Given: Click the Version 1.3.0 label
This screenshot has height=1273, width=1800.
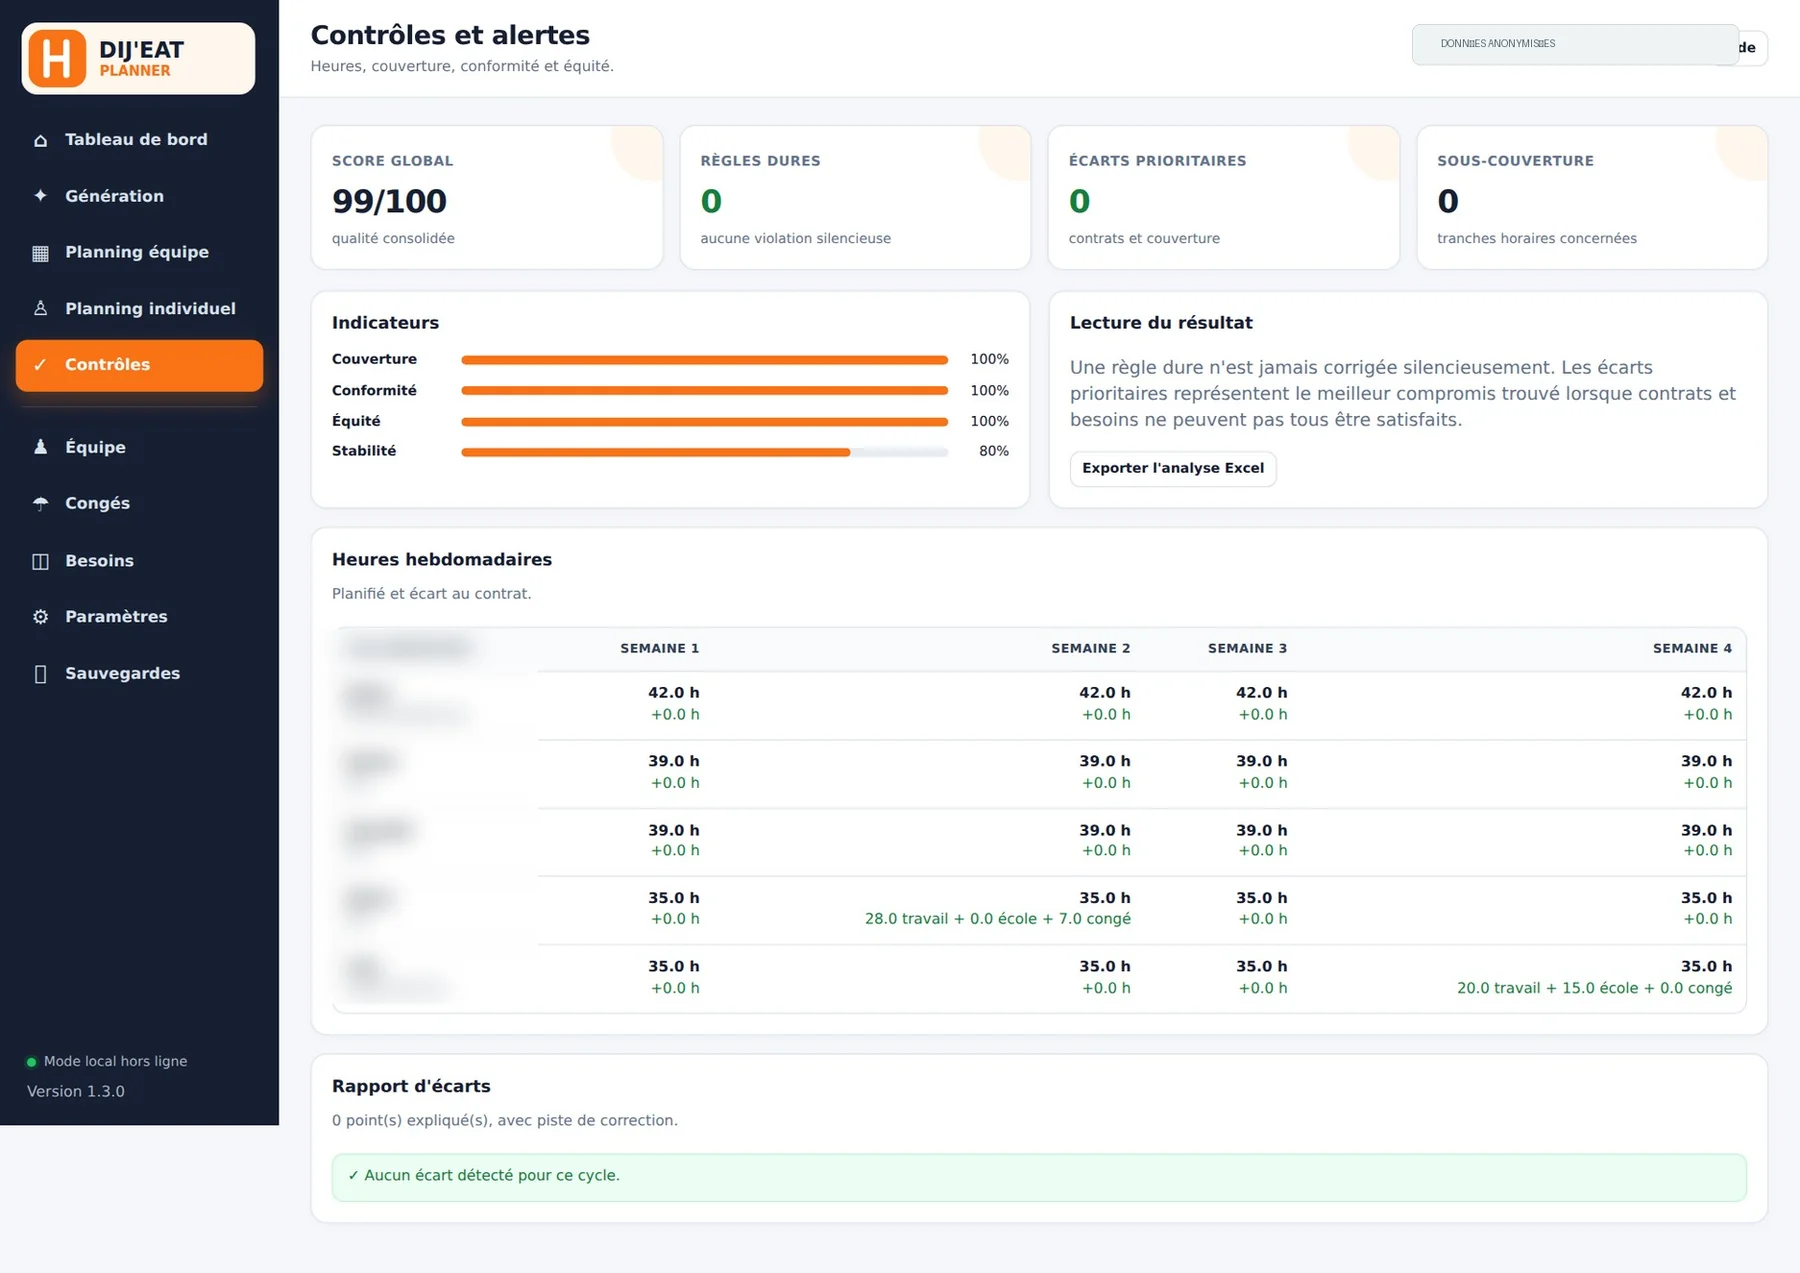Looking at the screenshot, I should click(76, 1091).
